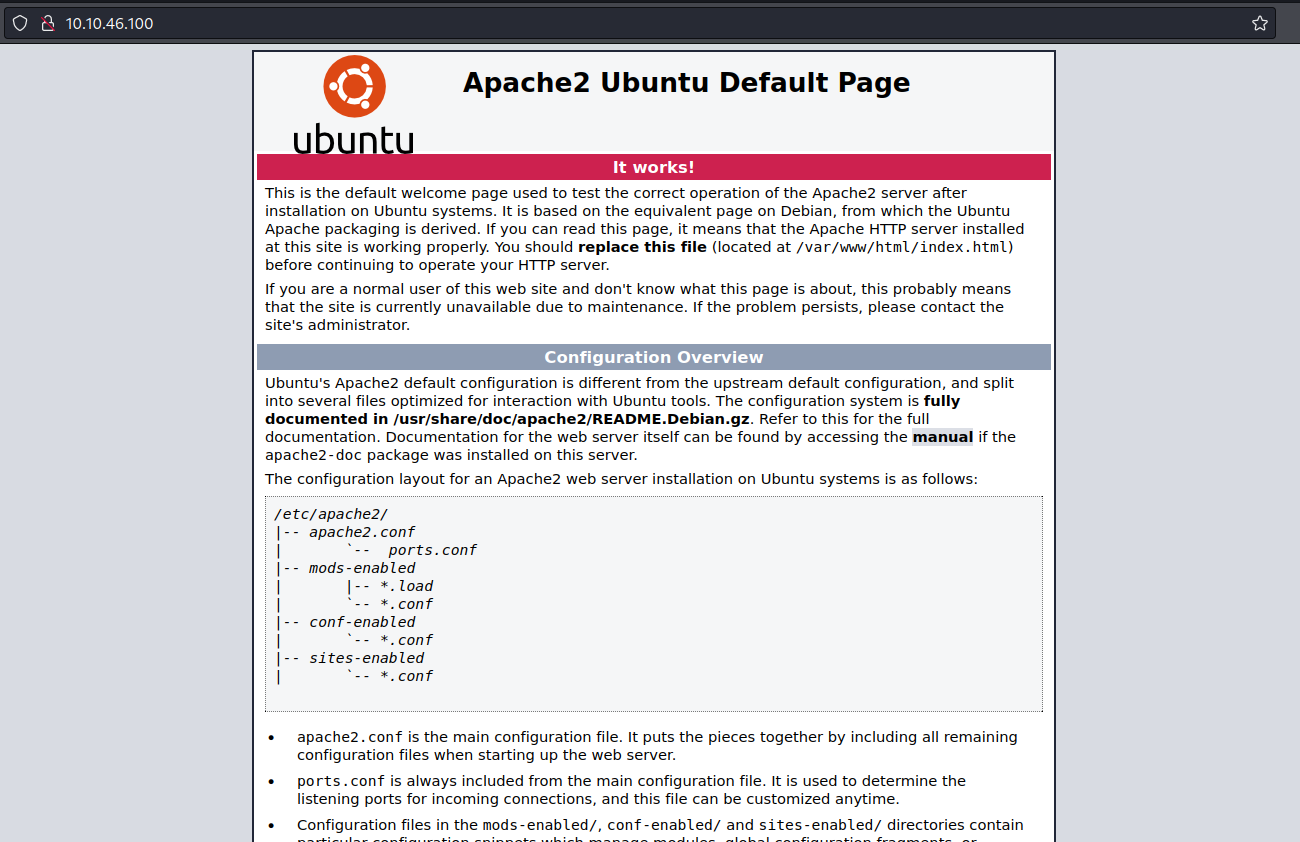The image size is (1300, 842).
Task: Click mods-enabled in the config tree
Action: (x=361, y=568)
